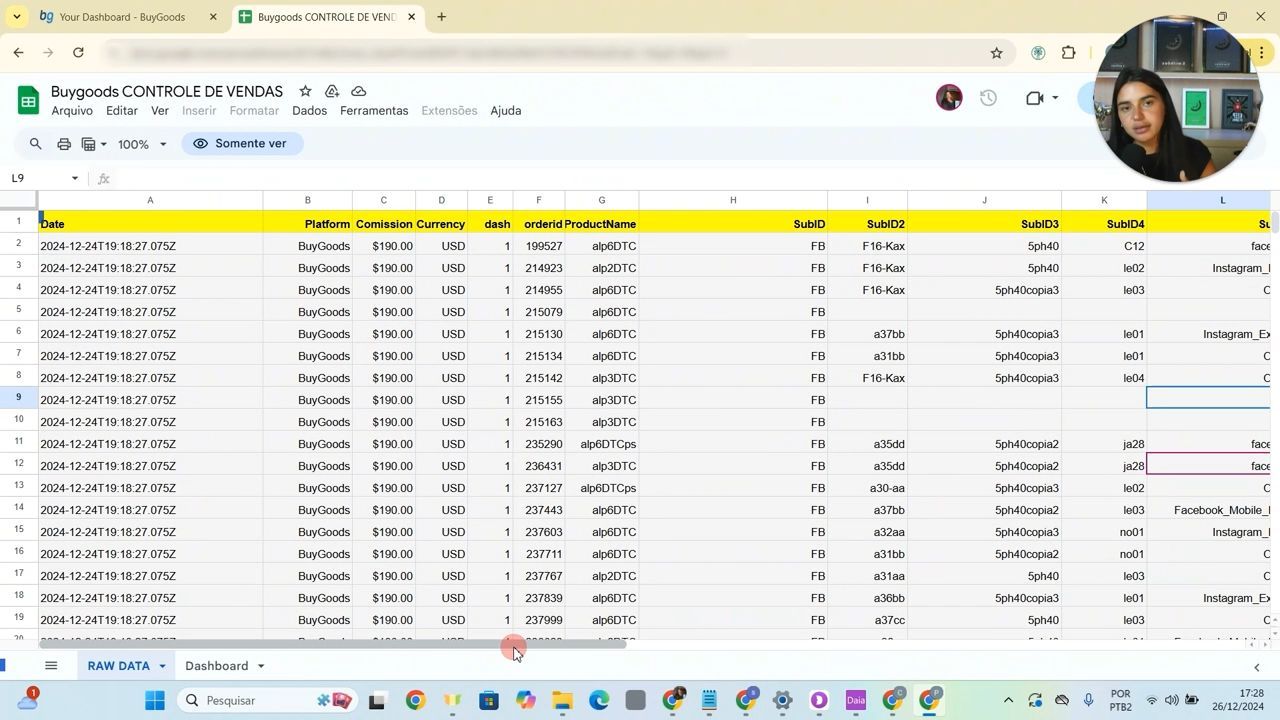Open the user avatar next to history
The image size is (1280, 720).
pyautogui.click(x=949, y=97)
